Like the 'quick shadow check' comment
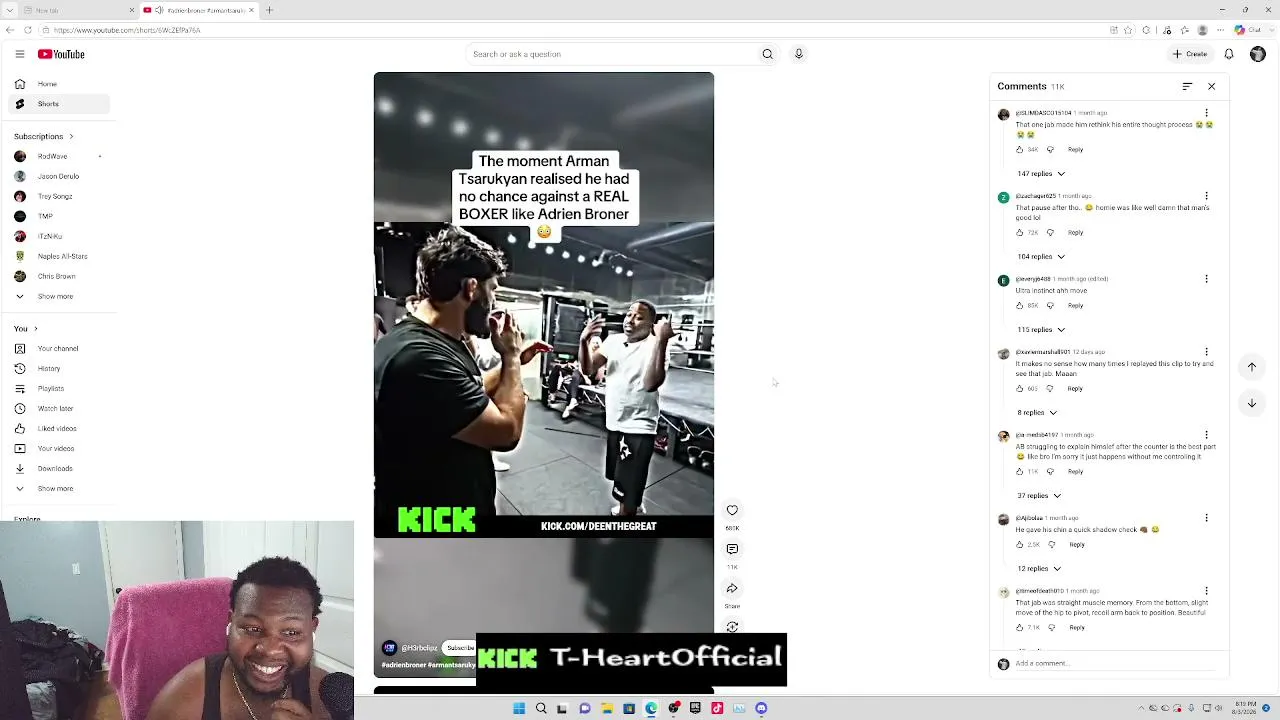Image resolution: width=1280 pixels, height=720 pixels. [1020, 545]
